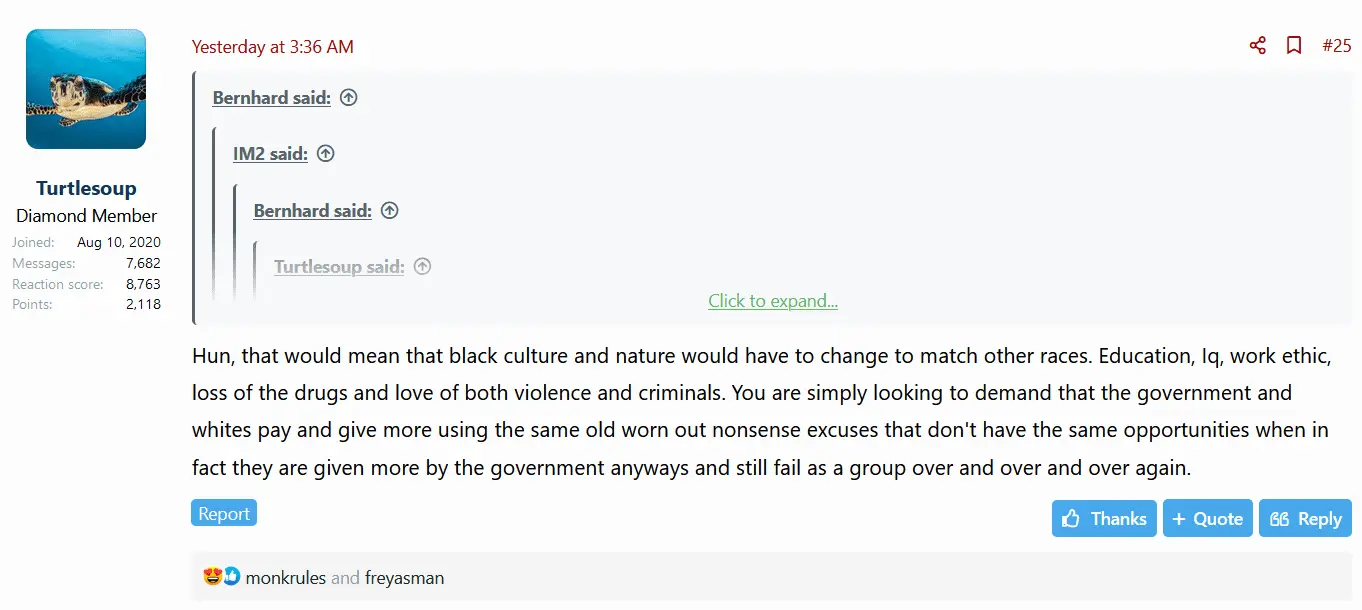Click the share icon for this post
The height and width of the screenshot is (610, 1362).
[x=1258, y=46]
